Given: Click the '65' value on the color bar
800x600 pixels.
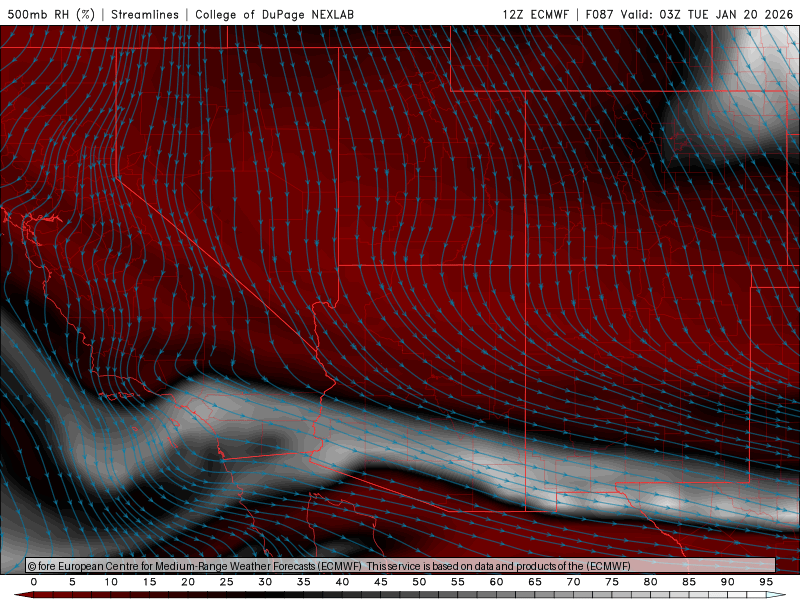Looking at the screenshot, I should click(535, 582).
